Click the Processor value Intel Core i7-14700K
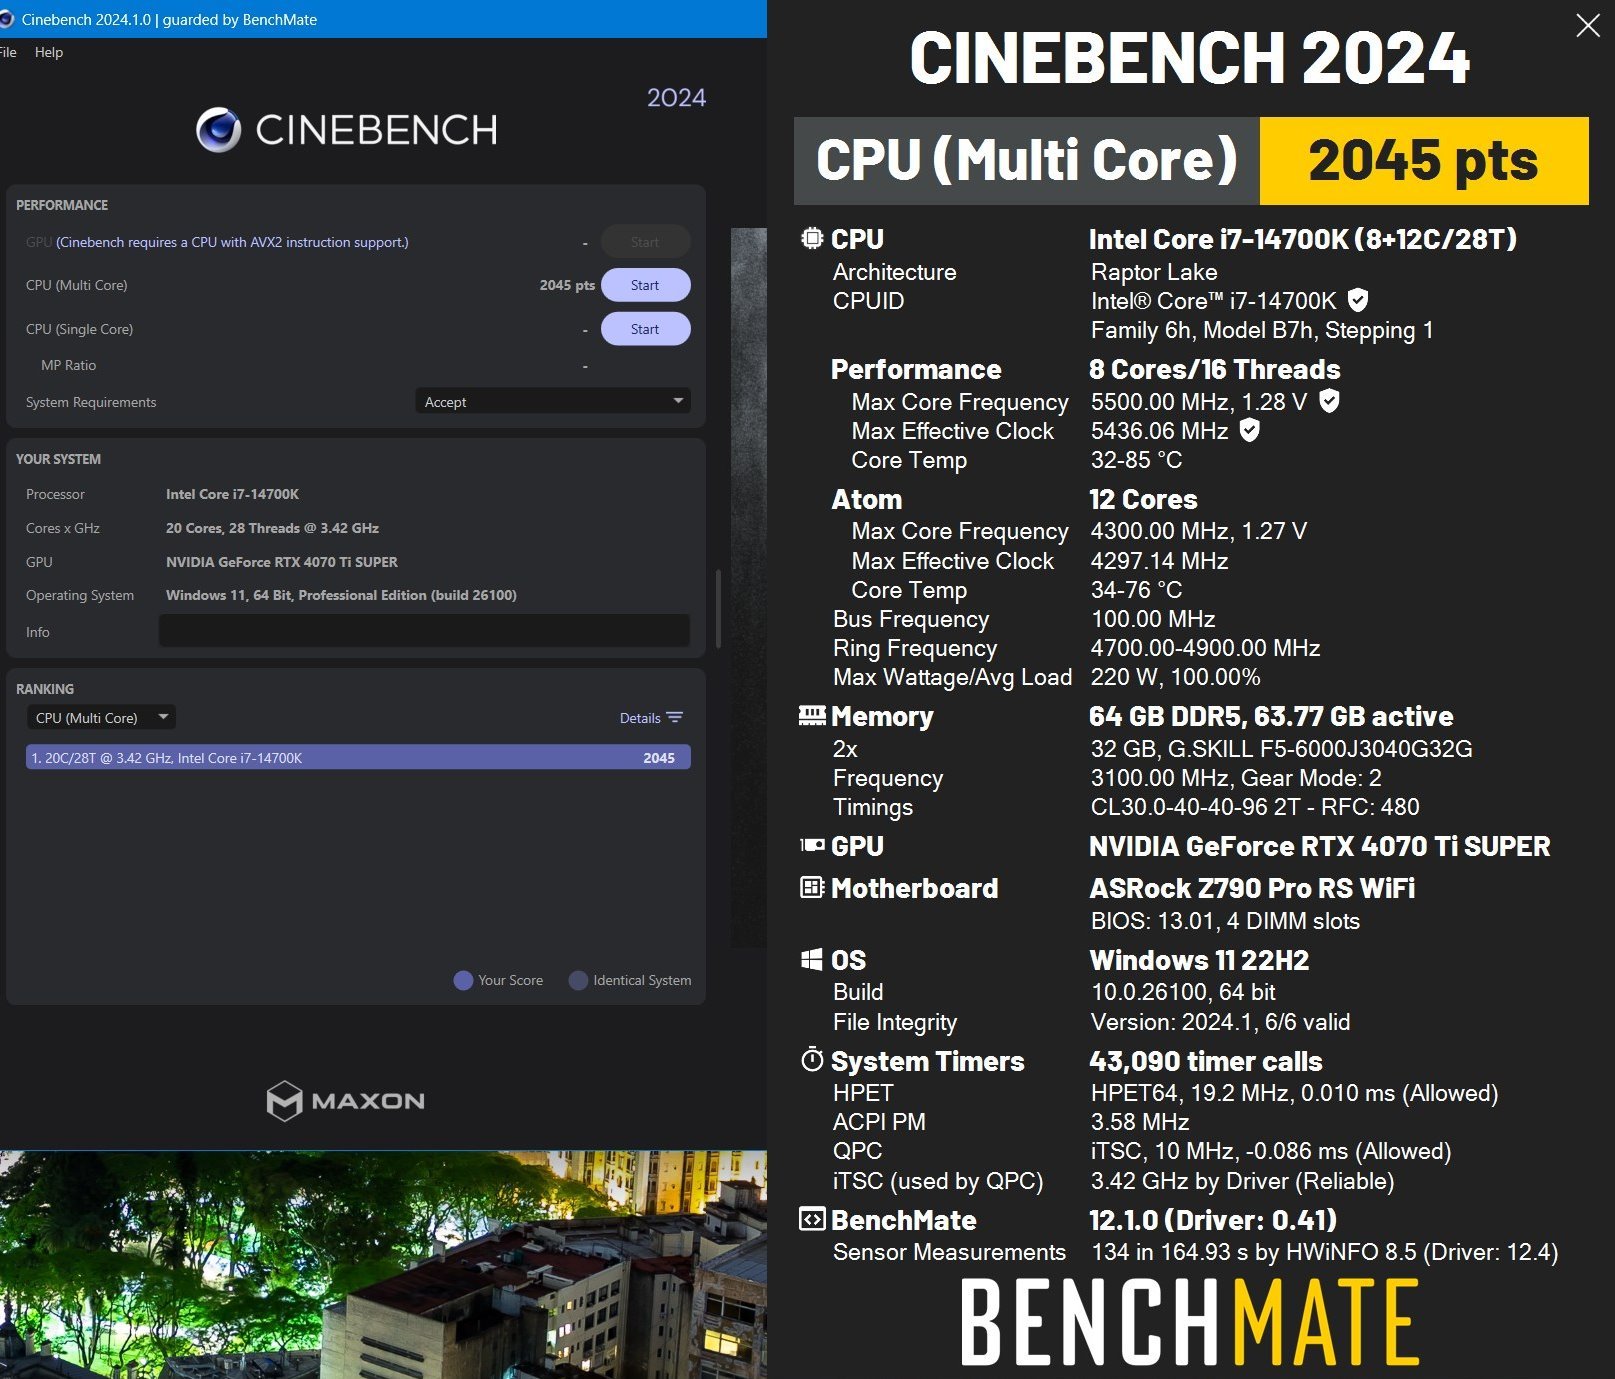 232,494
